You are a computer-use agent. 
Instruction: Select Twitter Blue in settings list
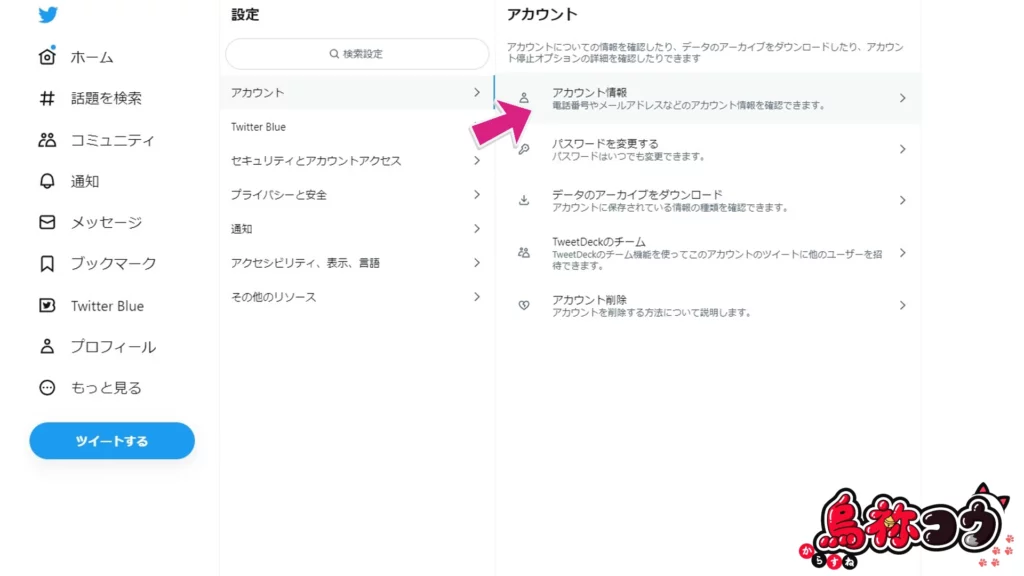pos(355,127)
